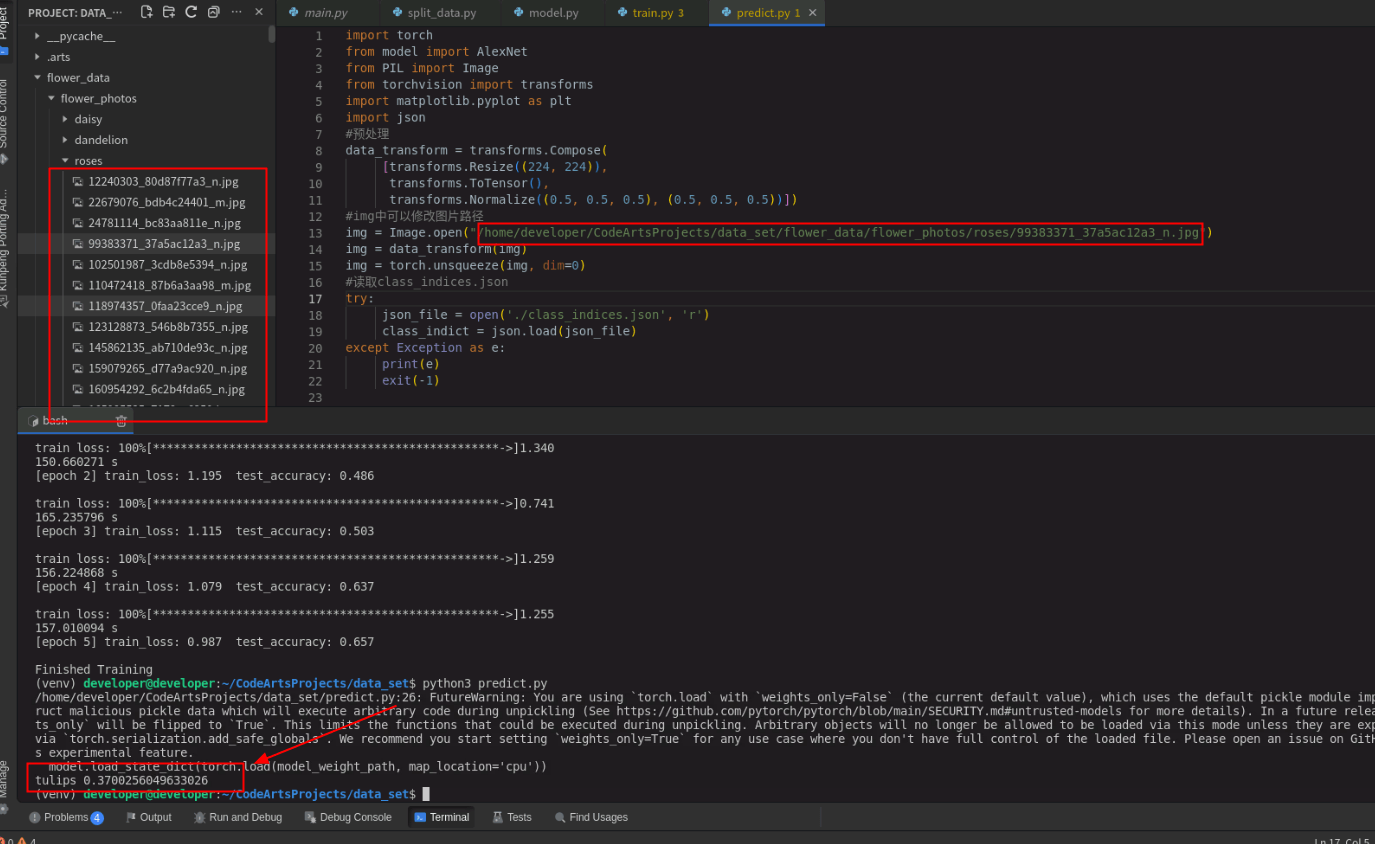Image resolution: width=1375 pixels, height=844 pixels.
Task: Open the Debug Console panel
Action: pos(347,817)
